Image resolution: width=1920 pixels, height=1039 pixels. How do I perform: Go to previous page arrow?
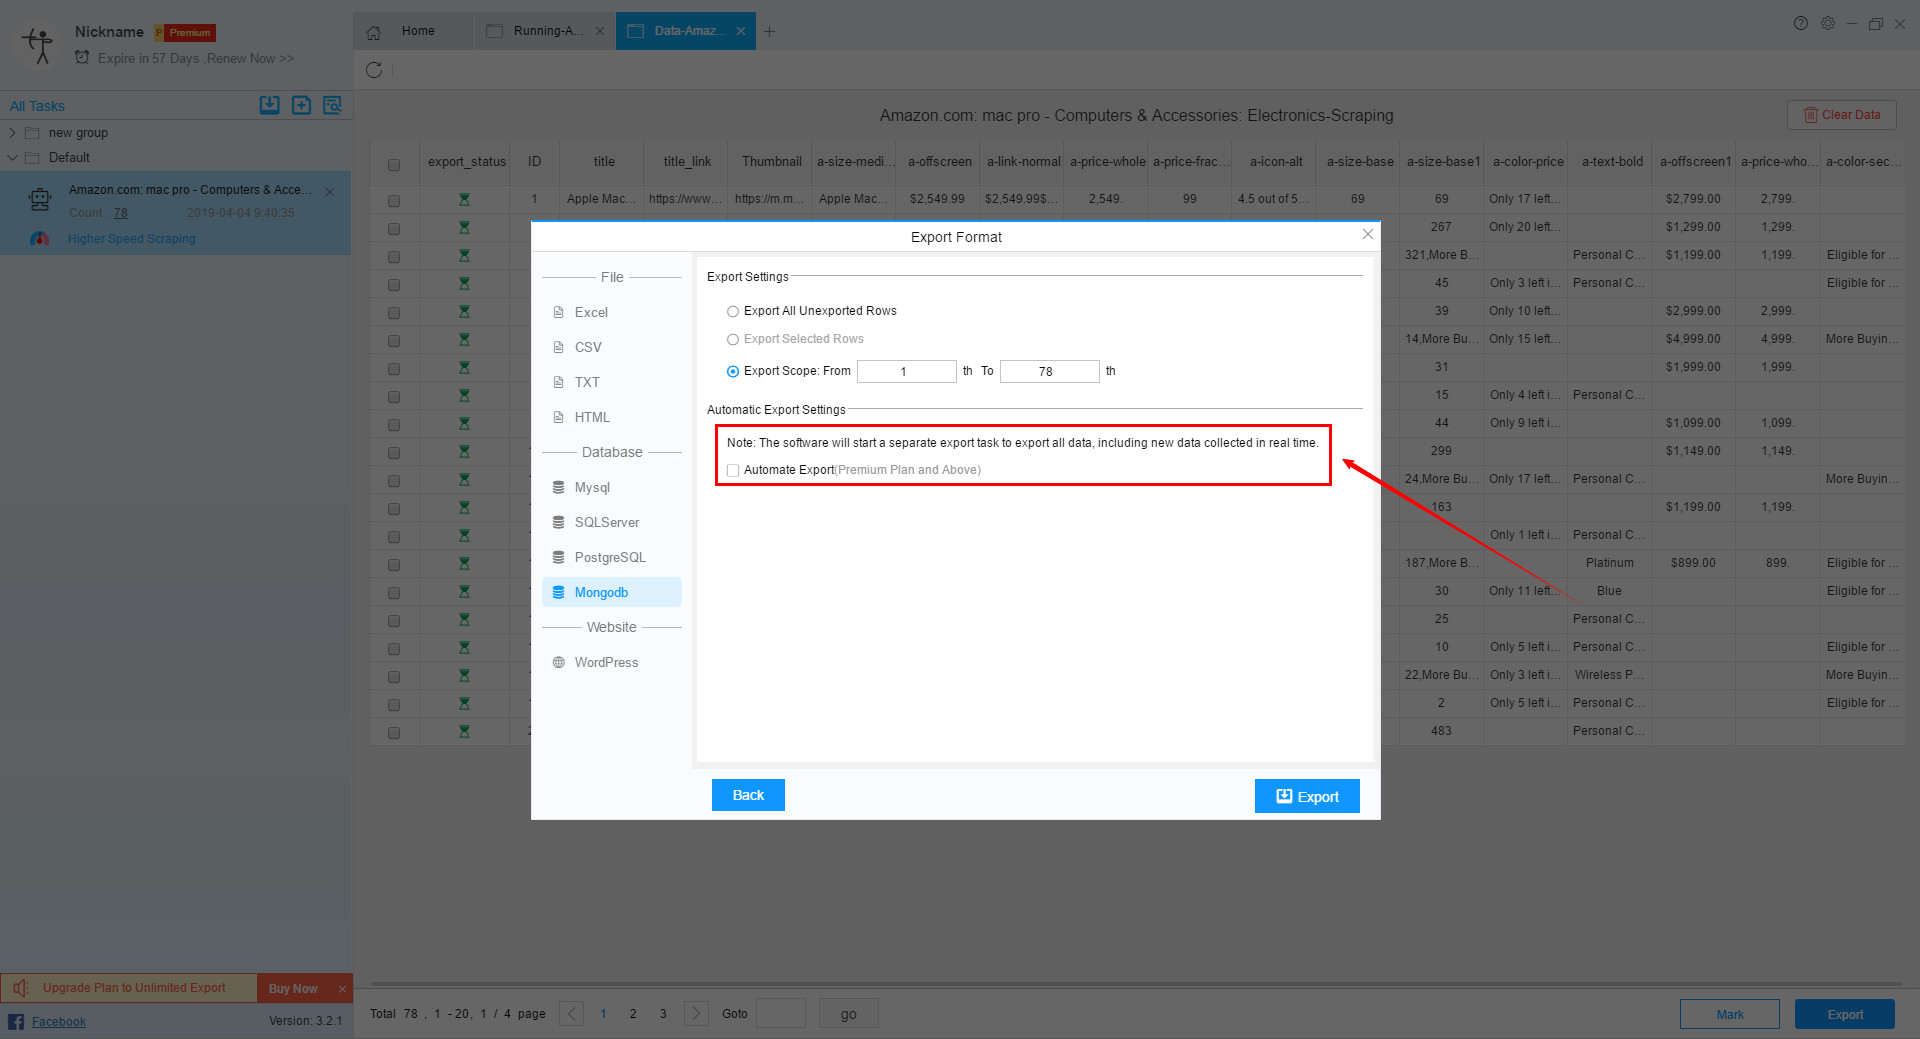tap(571, 1013)
